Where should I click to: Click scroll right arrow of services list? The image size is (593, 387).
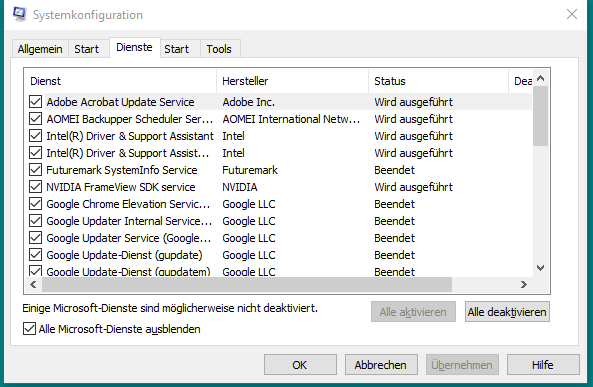[x=524, y=284]
